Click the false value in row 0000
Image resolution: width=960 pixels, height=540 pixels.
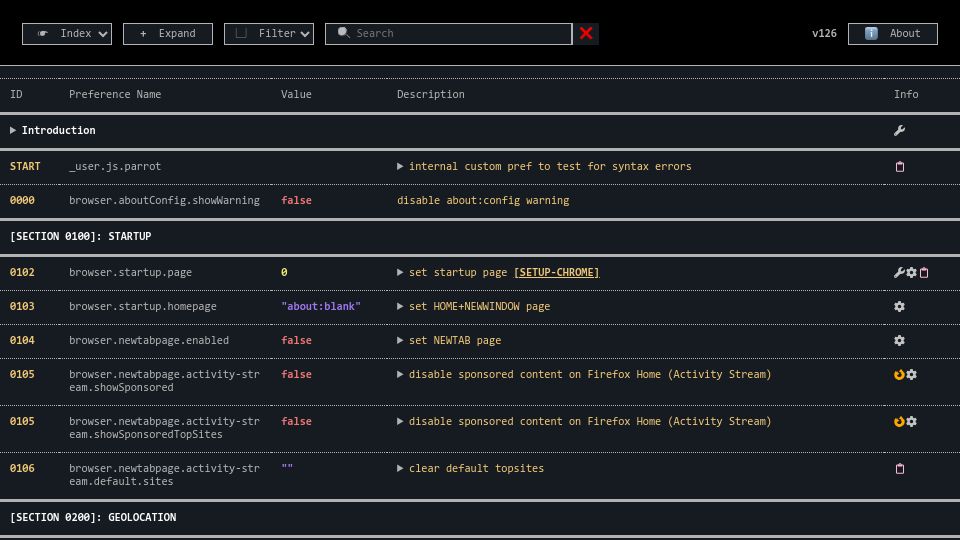tap(296, 200)
